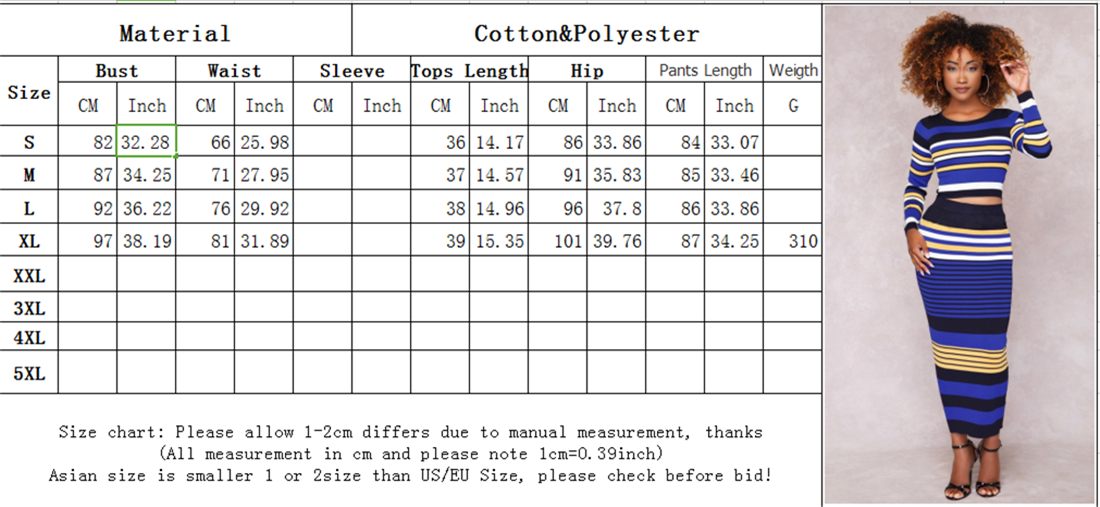Click the Hip column header
Image resolution: width=1100 pixels, height=507 pixels.
point(587,71)
